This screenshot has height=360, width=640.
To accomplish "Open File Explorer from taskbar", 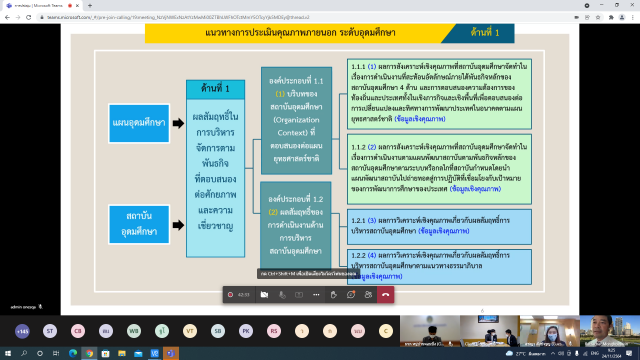I will (x=122, y=353).
